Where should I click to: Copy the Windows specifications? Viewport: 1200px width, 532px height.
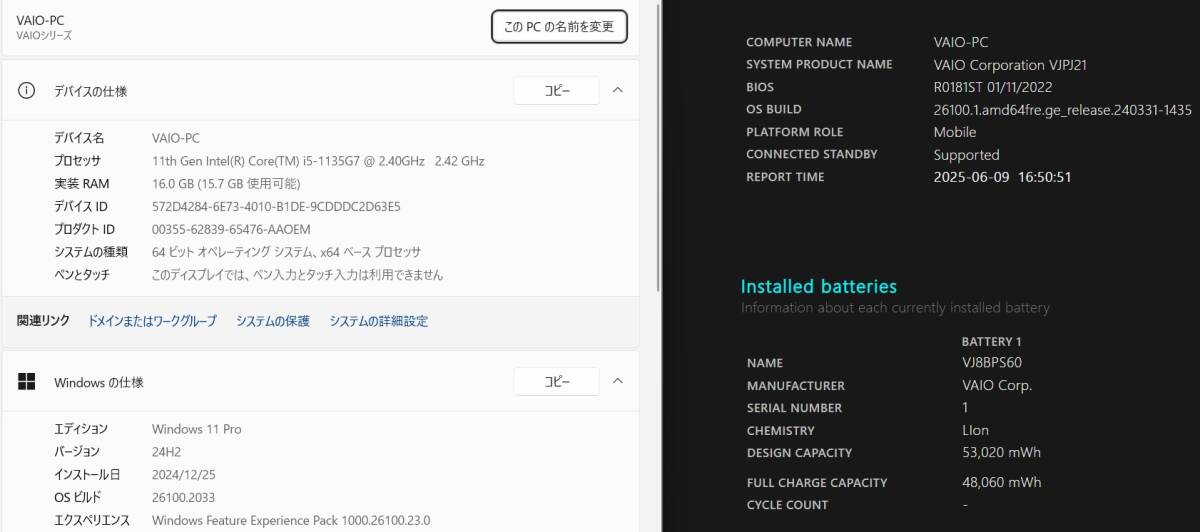pos(557,381)
